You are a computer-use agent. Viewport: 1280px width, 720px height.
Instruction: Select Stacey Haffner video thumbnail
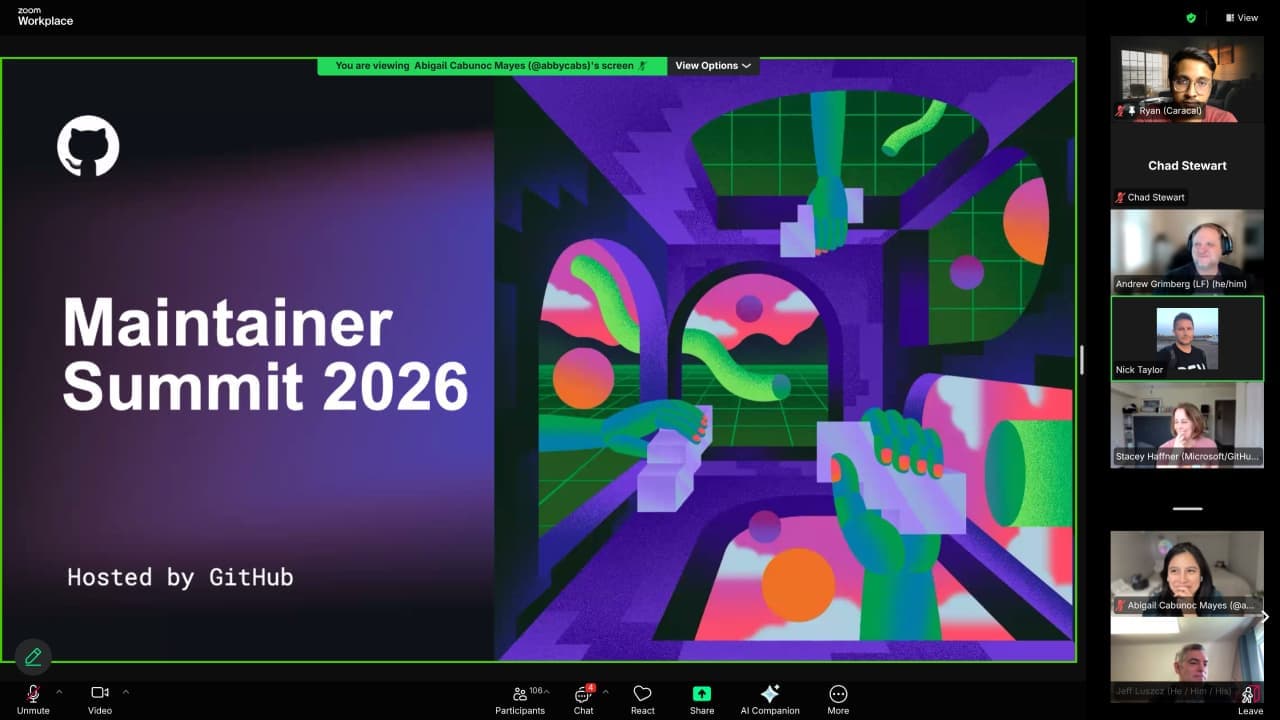[1187, 424]
